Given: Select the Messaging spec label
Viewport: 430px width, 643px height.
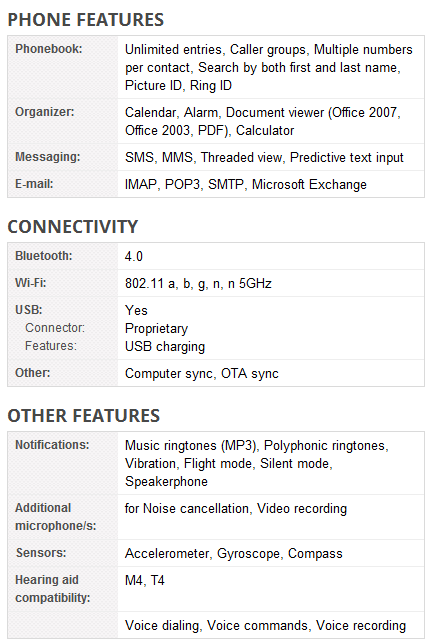Looking at the screenshot, I should [48, 157].
